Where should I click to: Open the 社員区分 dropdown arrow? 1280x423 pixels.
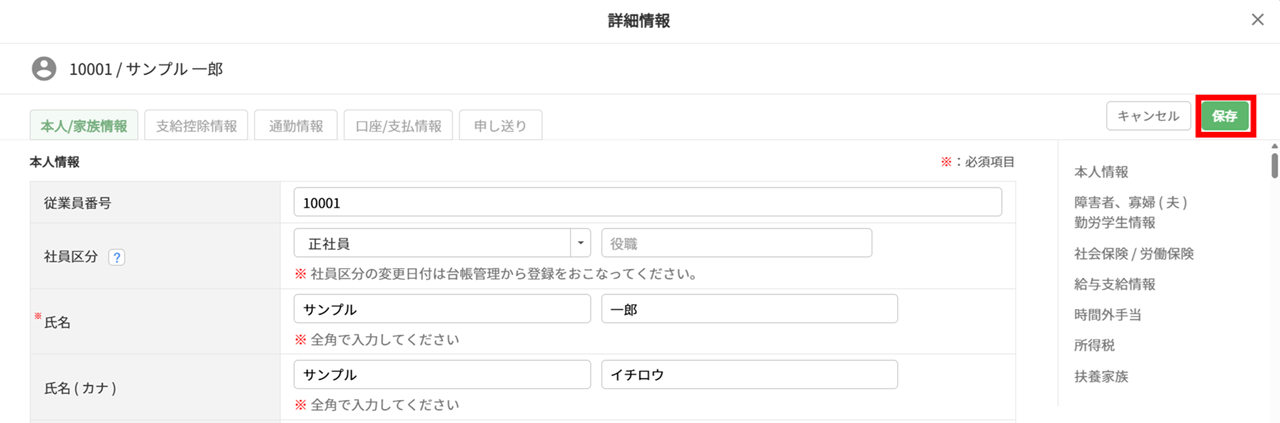pyautogui.click(x=581, y=243)
